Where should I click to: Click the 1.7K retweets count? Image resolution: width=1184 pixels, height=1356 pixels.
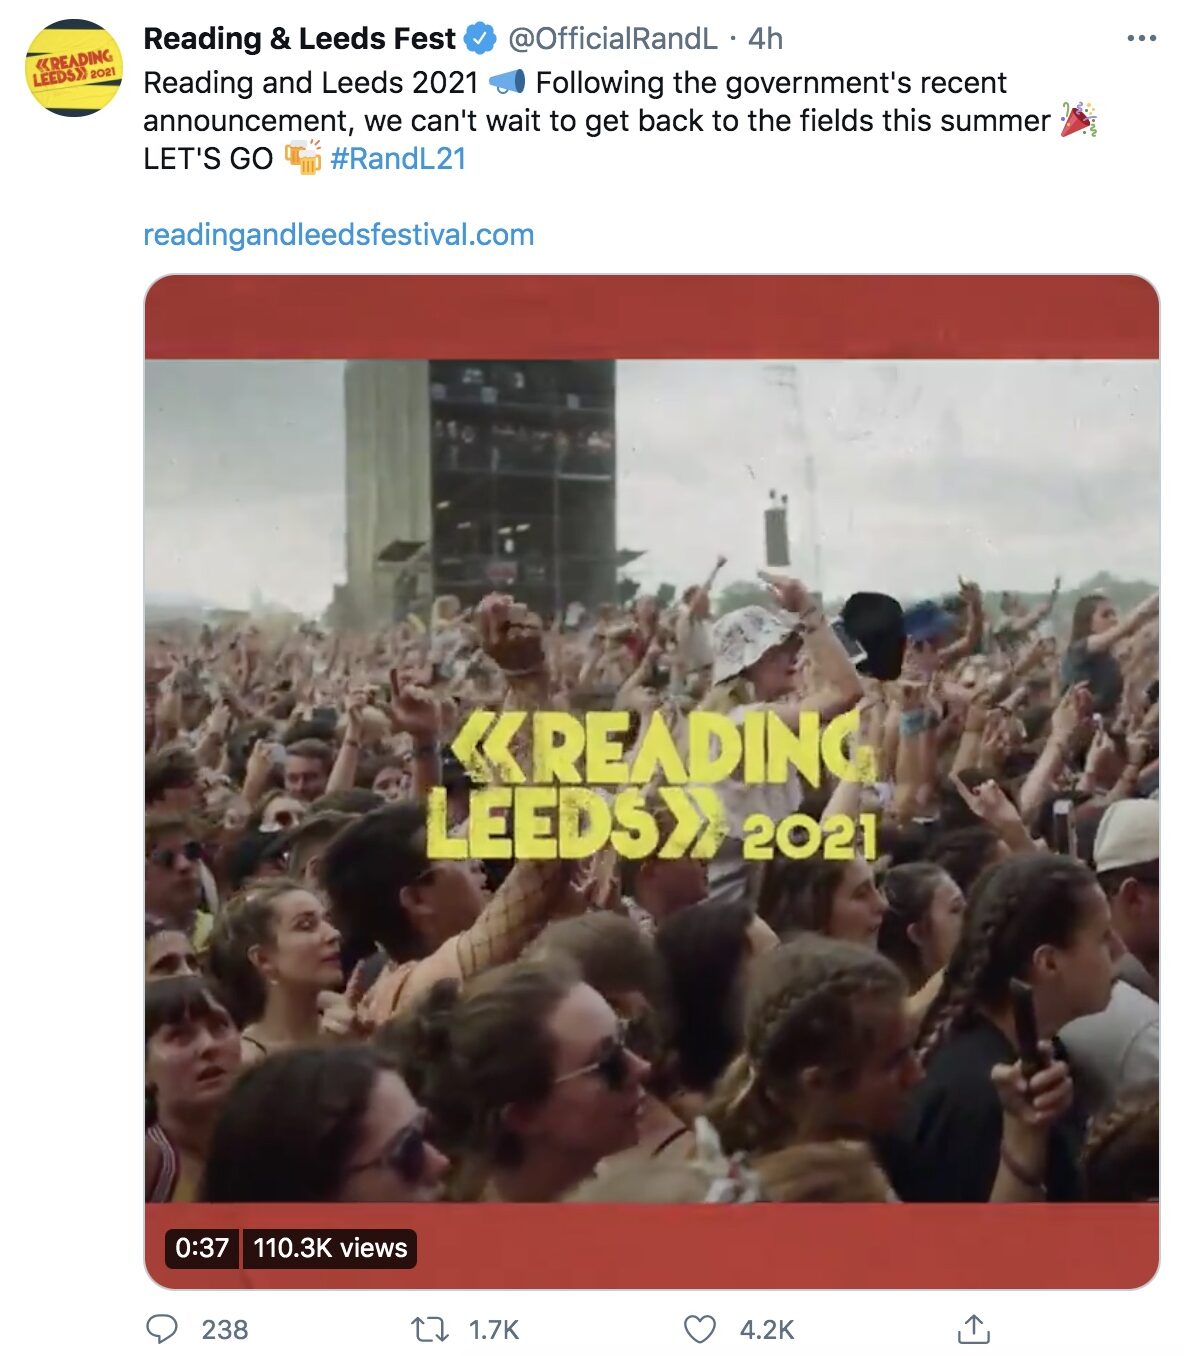click(494, 1329)
